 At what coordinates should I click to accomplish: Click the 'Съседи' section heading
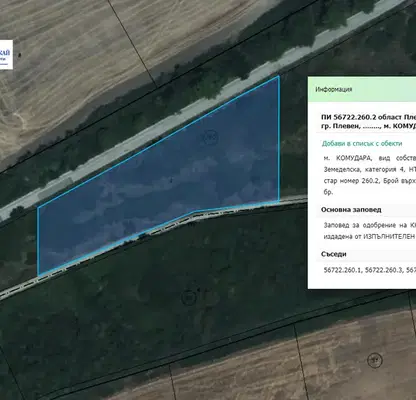(334, 254)
